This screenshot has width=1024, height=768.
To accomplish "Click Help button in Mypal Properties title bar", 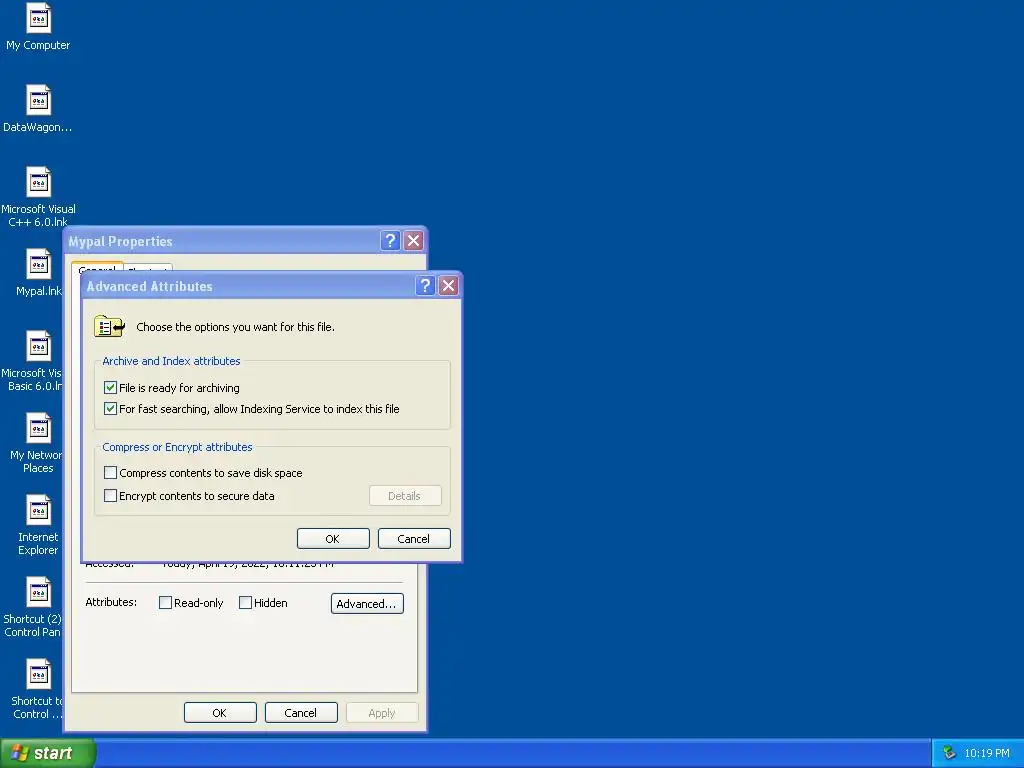I will [390, 240].
